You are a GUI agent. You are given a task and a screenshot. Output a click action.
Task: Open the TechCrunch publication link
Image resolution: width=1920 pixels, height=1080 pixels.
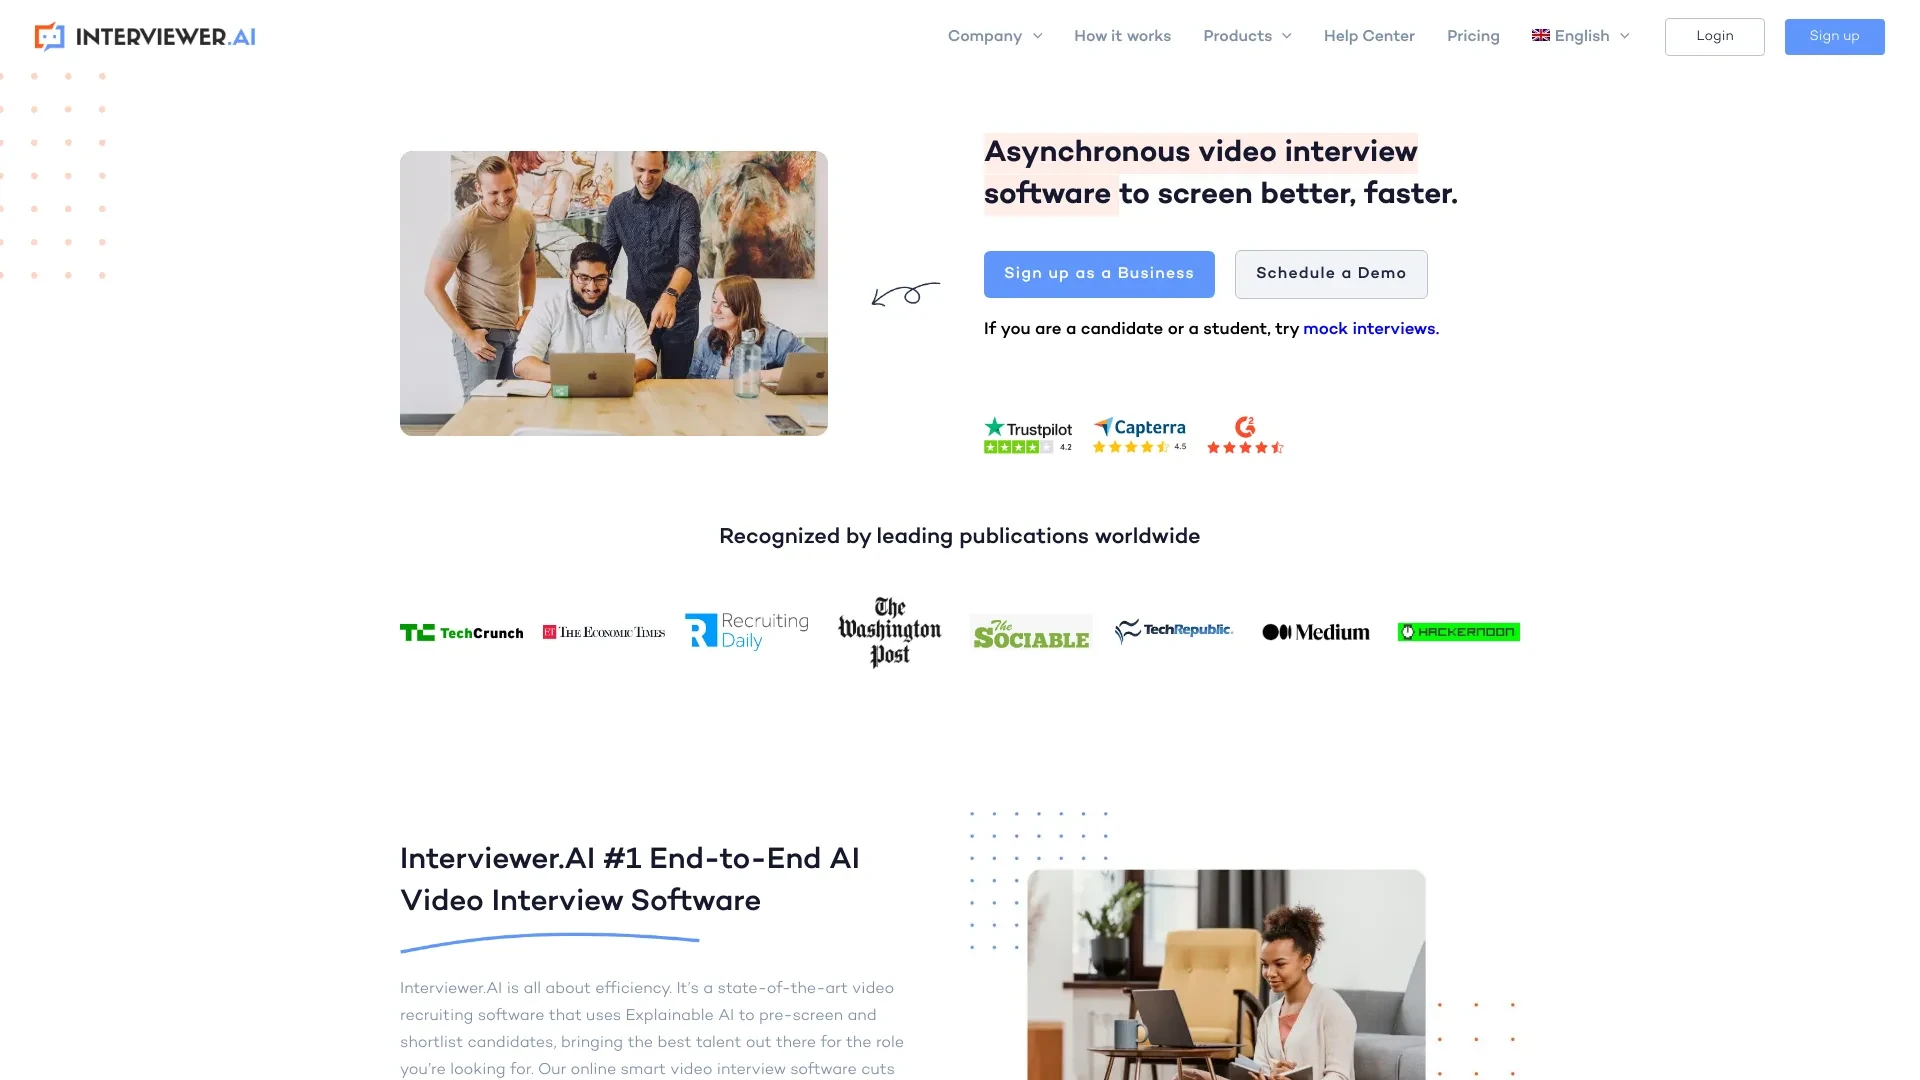[x=462, y=632]
